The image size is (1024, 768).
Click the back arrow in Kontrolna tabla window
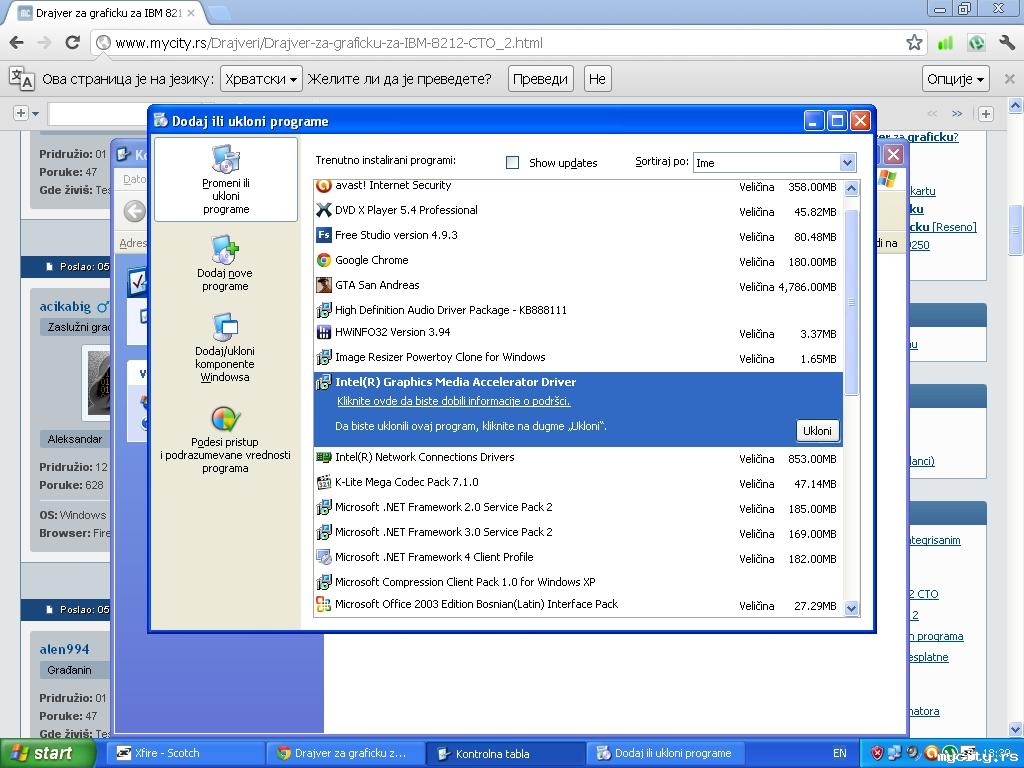(x=135, y=211)
